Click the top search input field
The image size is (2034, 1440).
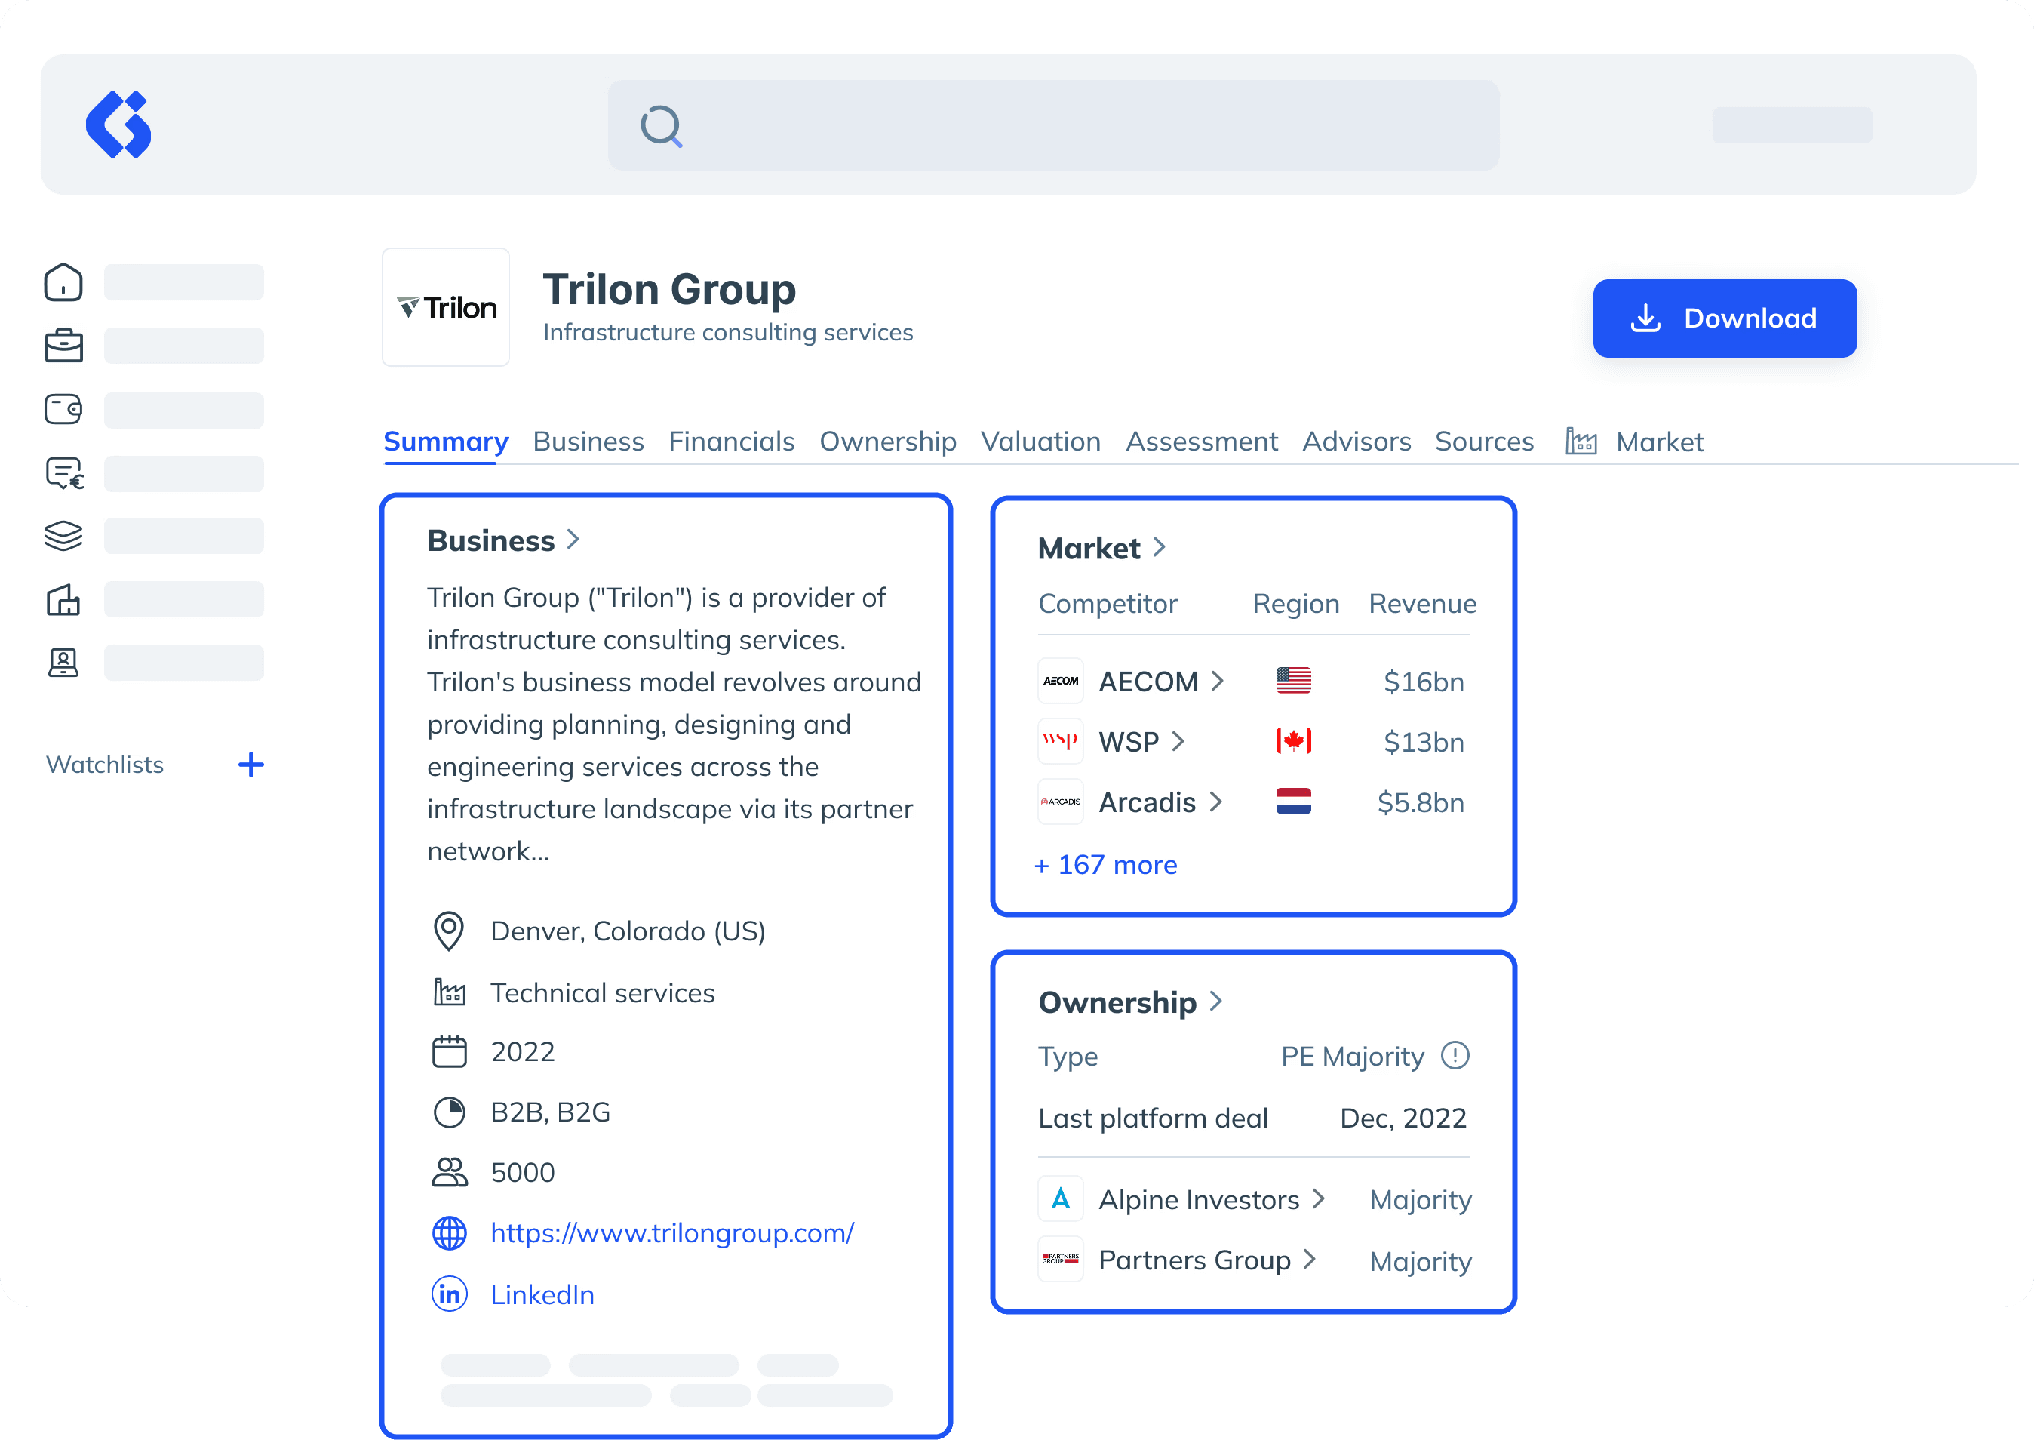(1053, 126)
